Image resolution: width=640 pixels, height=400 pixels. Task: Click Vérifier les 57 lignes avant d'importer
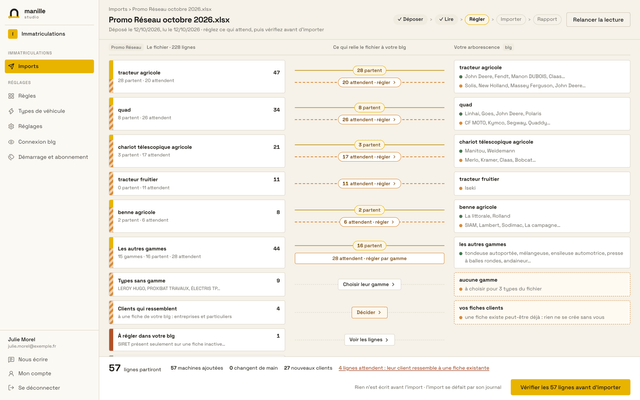coord(570,387)
